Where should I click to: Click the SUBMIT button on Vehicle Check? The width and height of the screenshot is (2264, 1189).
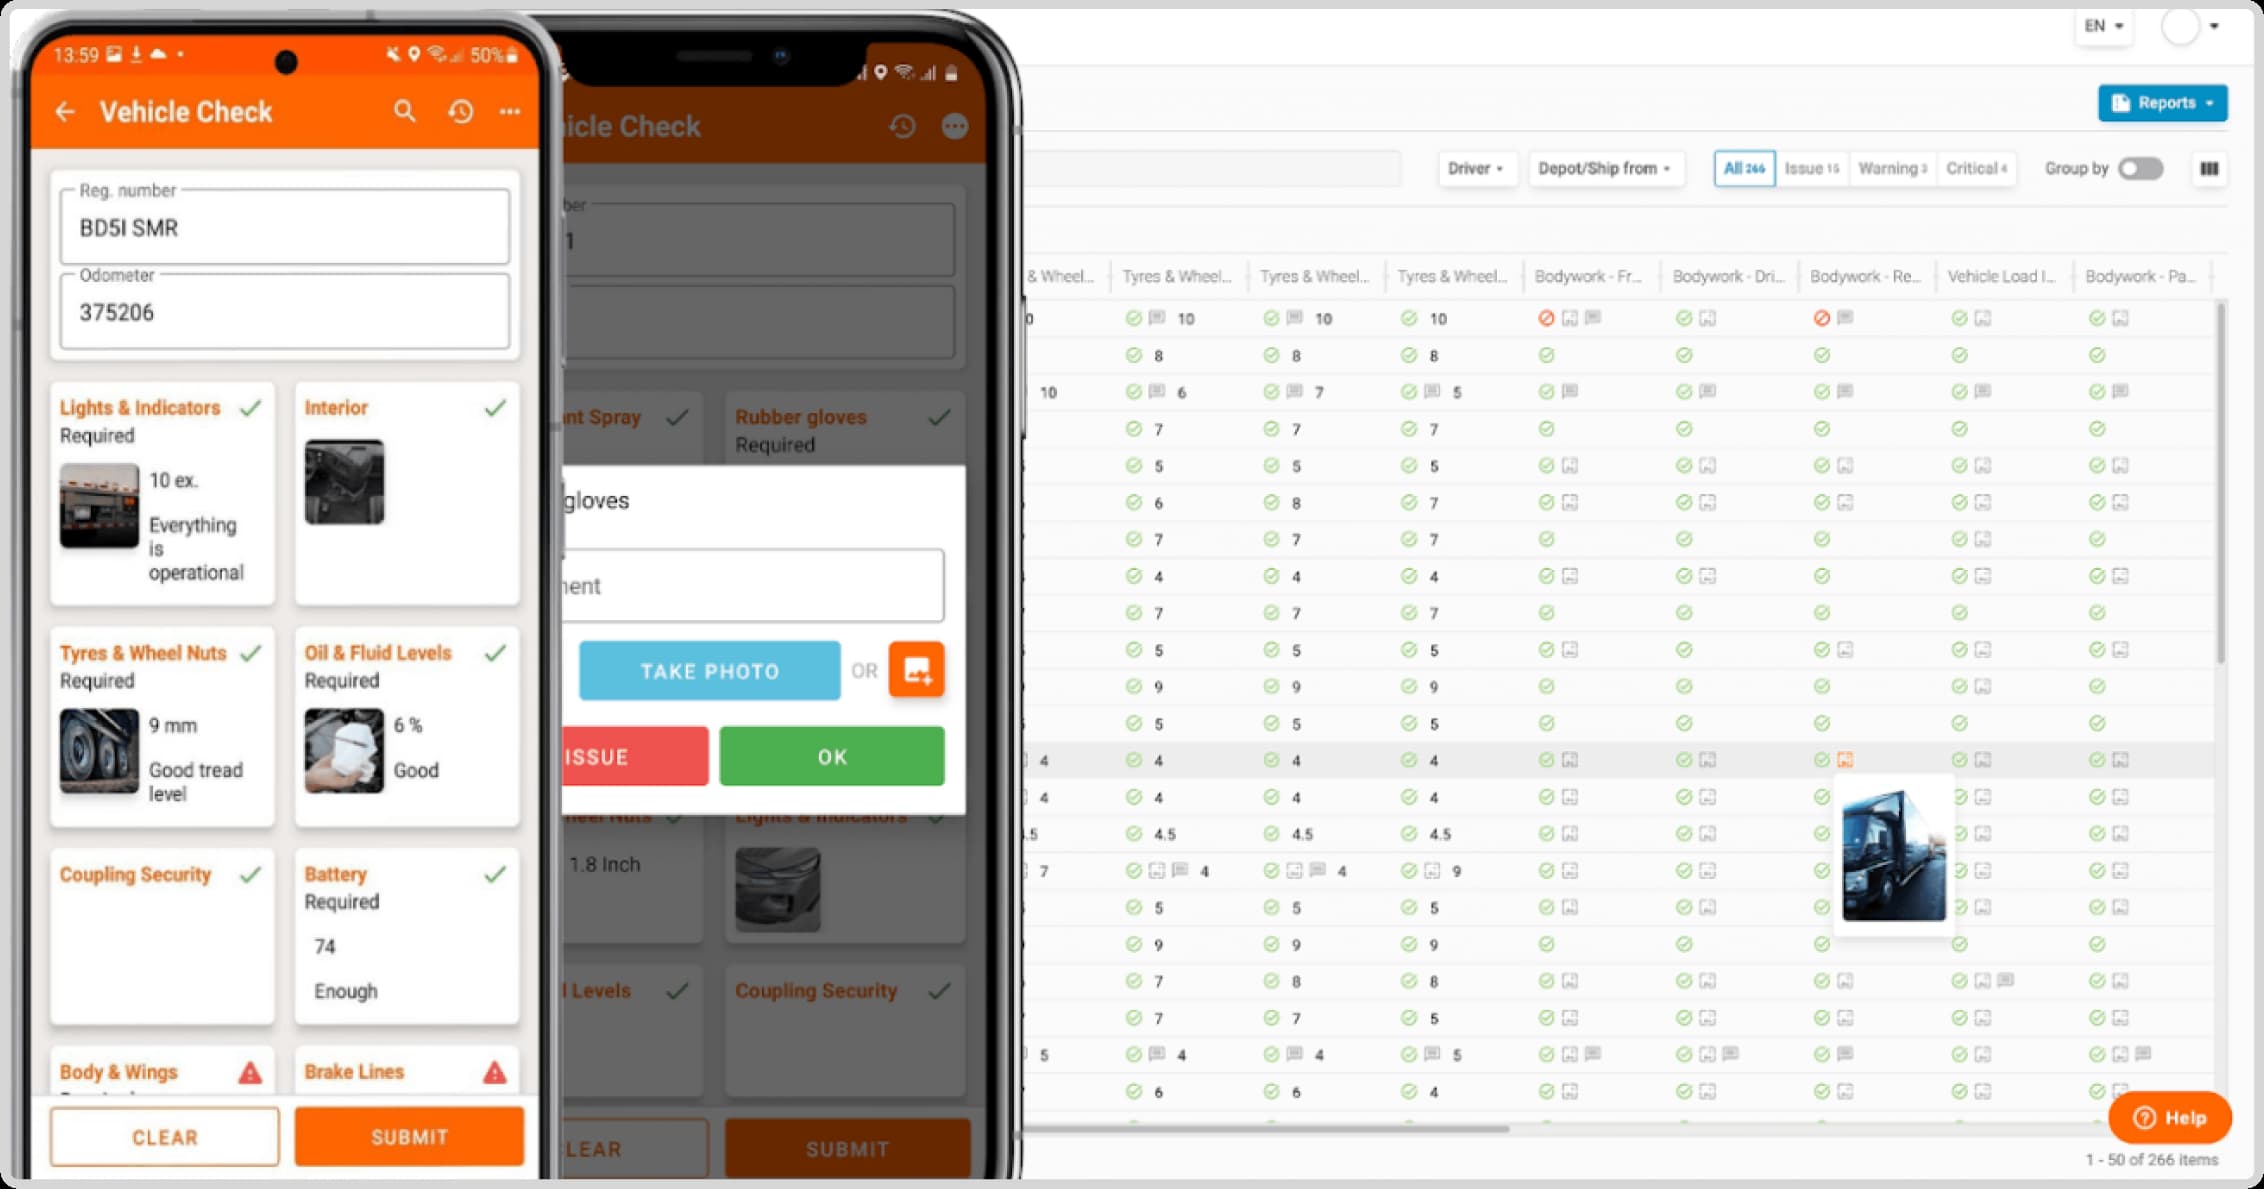(412, 1138)
